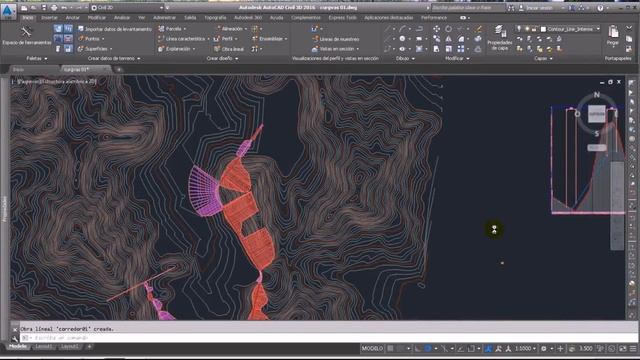Toggle the blue object snap in status bar
640x360 pixels.
[428, 349]
